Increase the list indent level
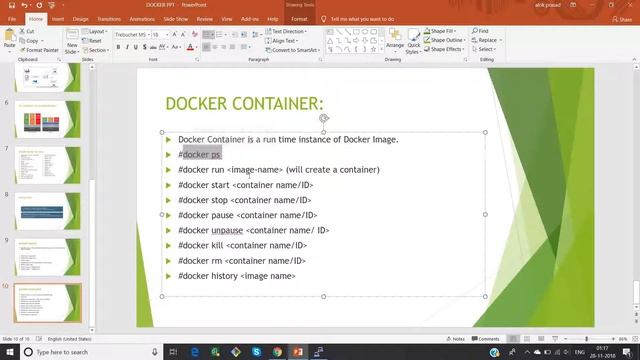640x360 pixels. [244, 35]
